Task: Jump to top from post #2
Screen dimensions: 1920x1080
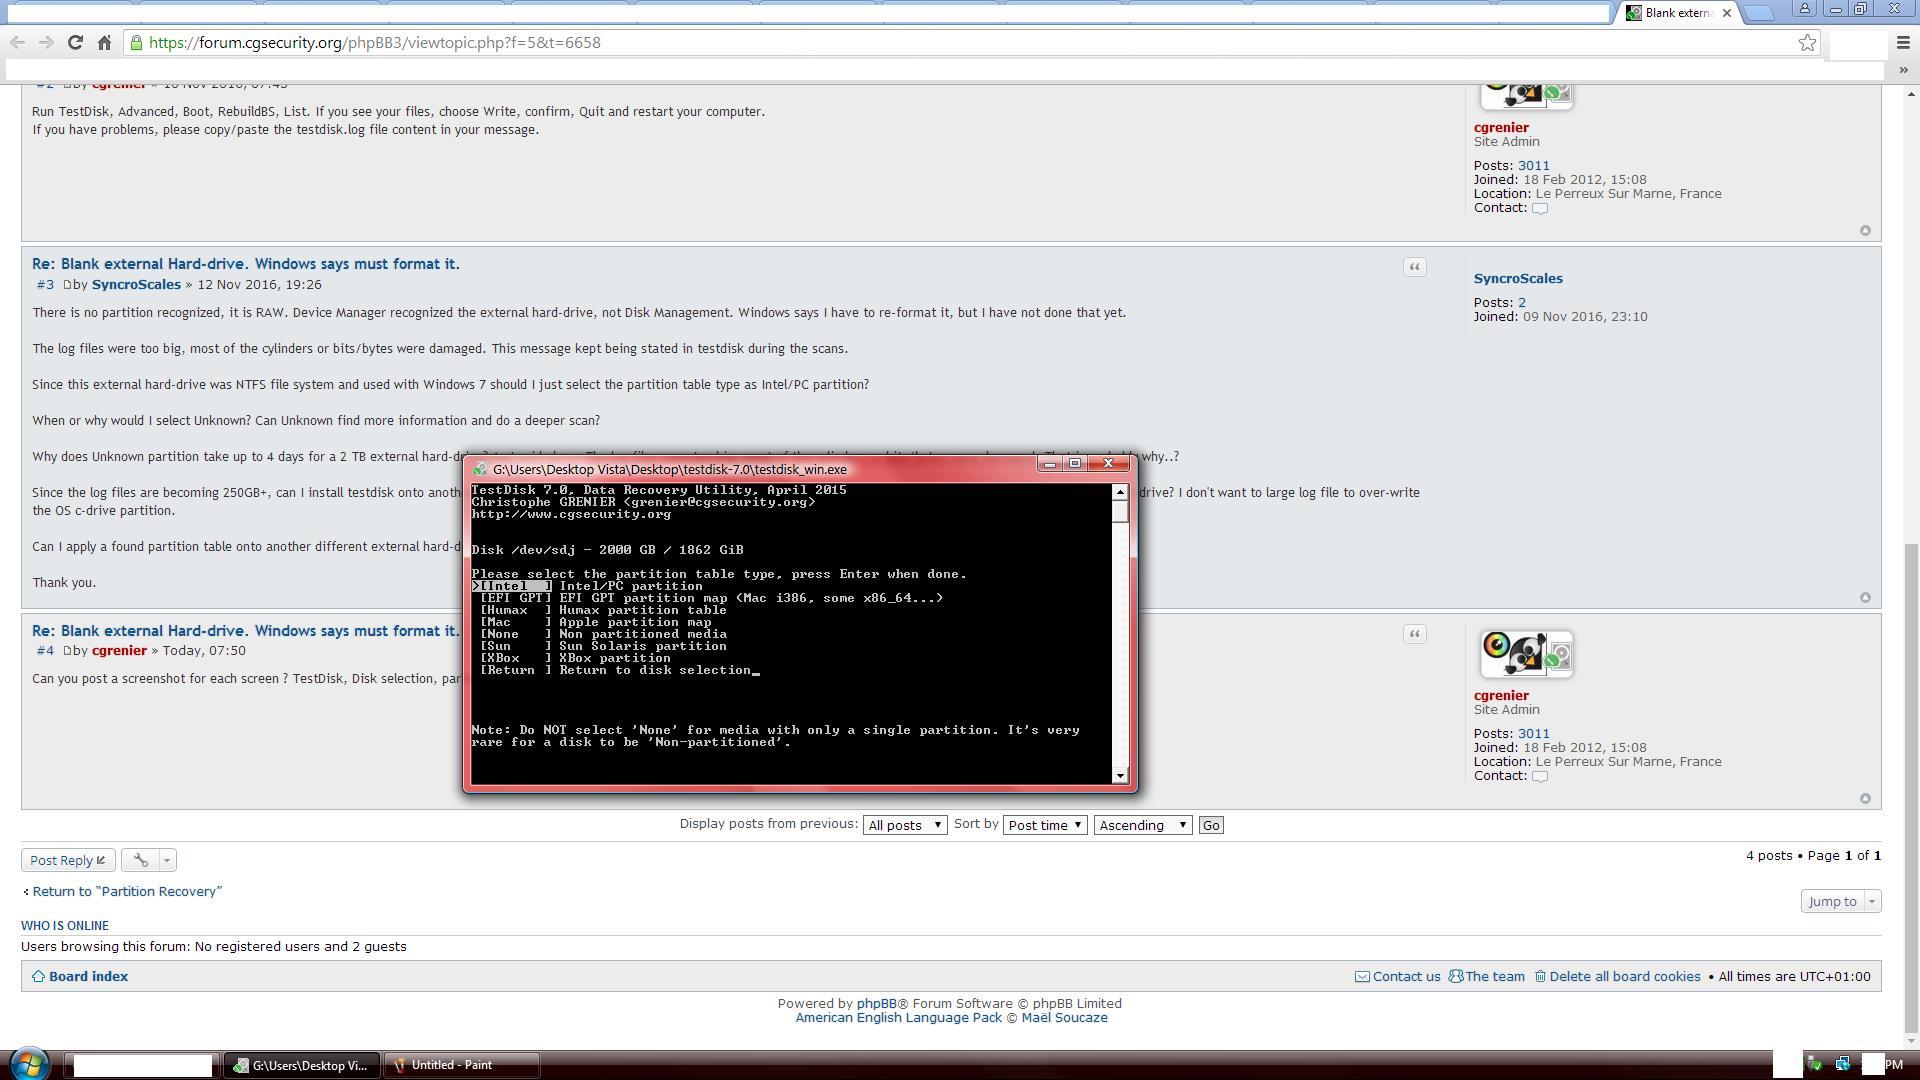Action: [x=1865, y=231]
